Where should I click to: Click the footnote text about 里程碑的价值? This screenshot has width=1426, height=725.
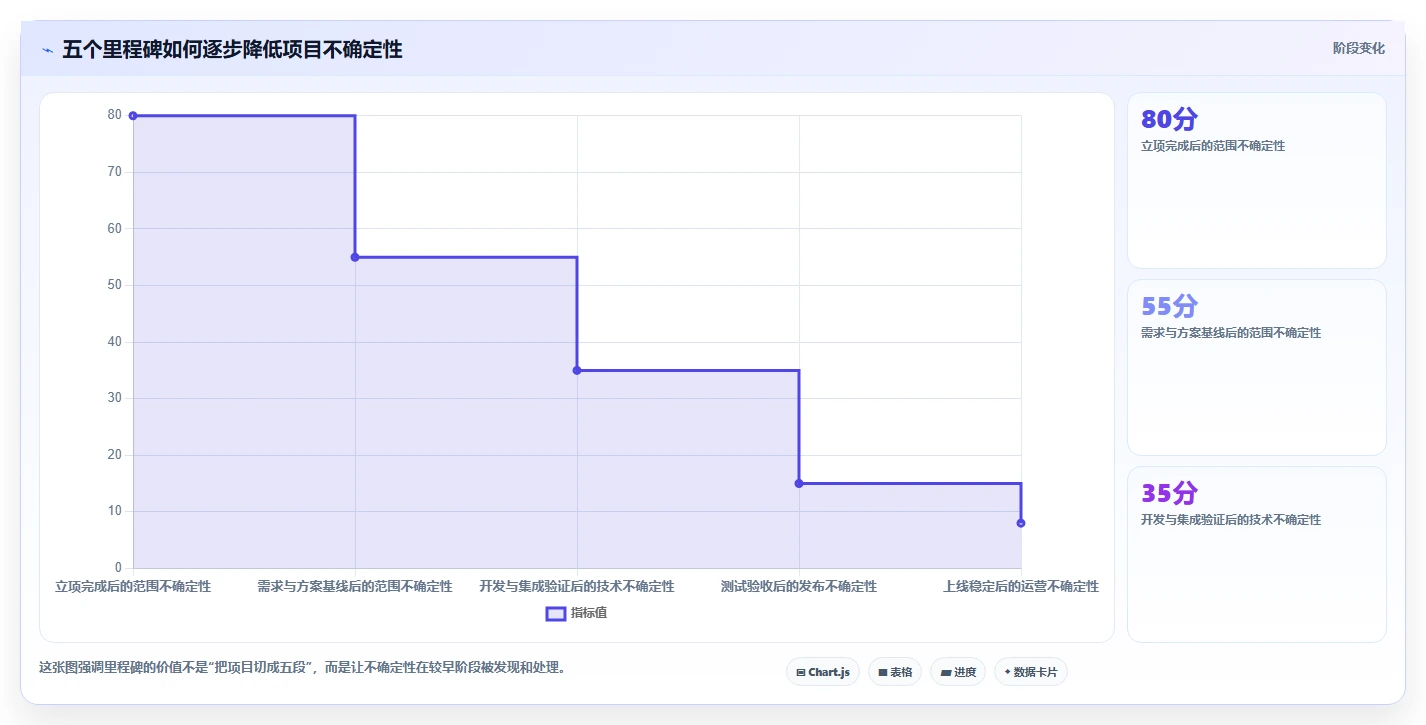(x=302, y=667)
